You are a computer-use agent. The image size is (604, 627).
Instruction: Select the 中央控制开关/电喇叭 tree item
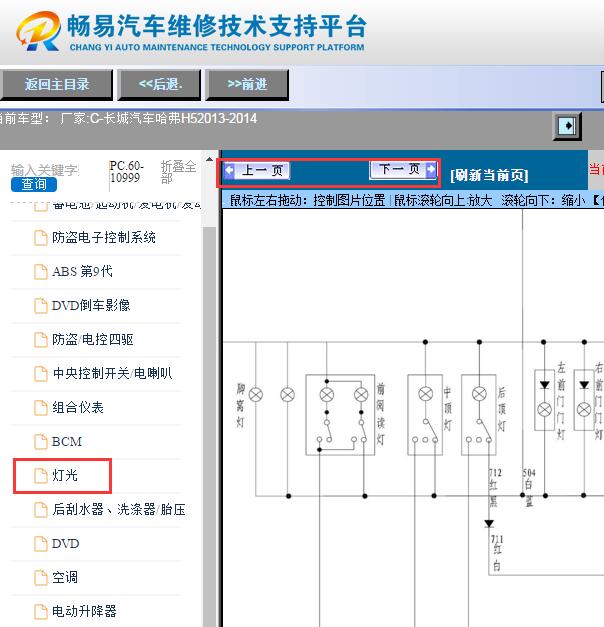tap(112, 373)
